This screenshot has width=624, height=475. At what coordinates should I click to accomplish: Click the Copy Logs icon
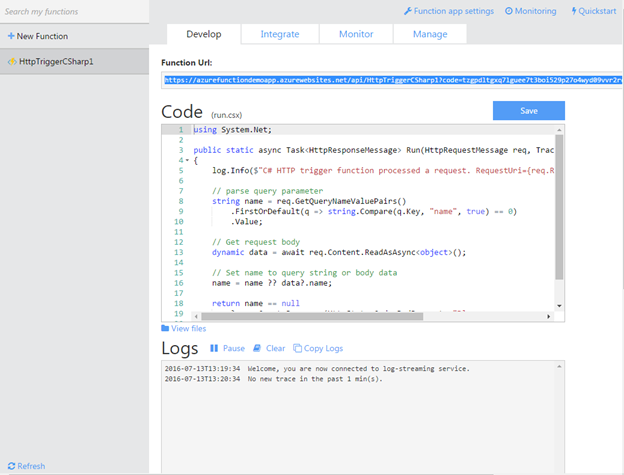(x=297, y=349)
